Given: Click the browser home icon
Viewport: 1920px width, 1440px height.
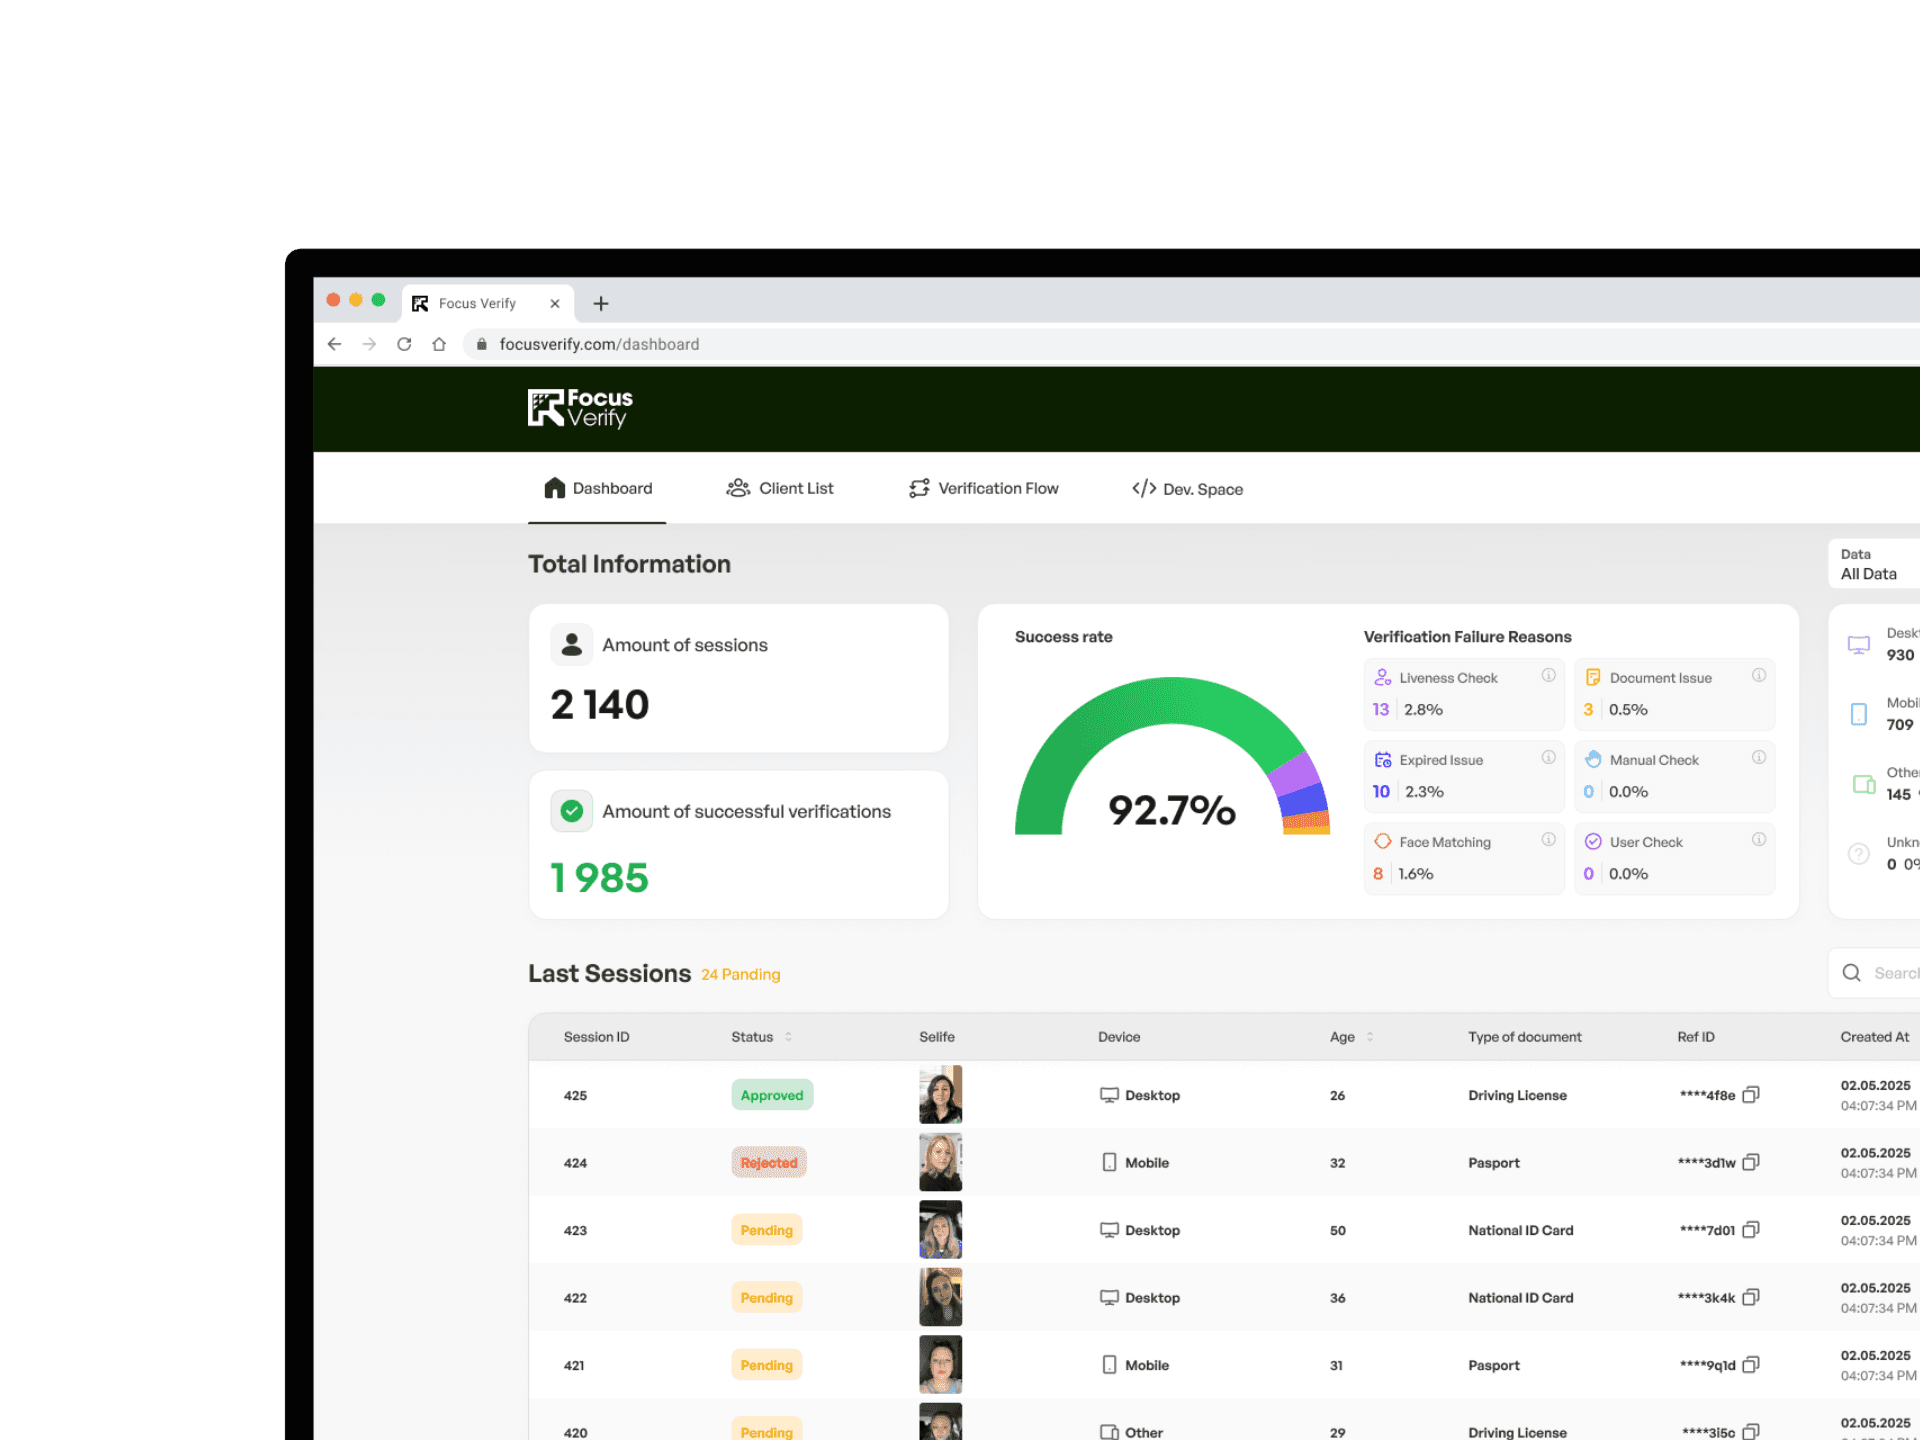Looking at the screenshot, I should [439, 344].
